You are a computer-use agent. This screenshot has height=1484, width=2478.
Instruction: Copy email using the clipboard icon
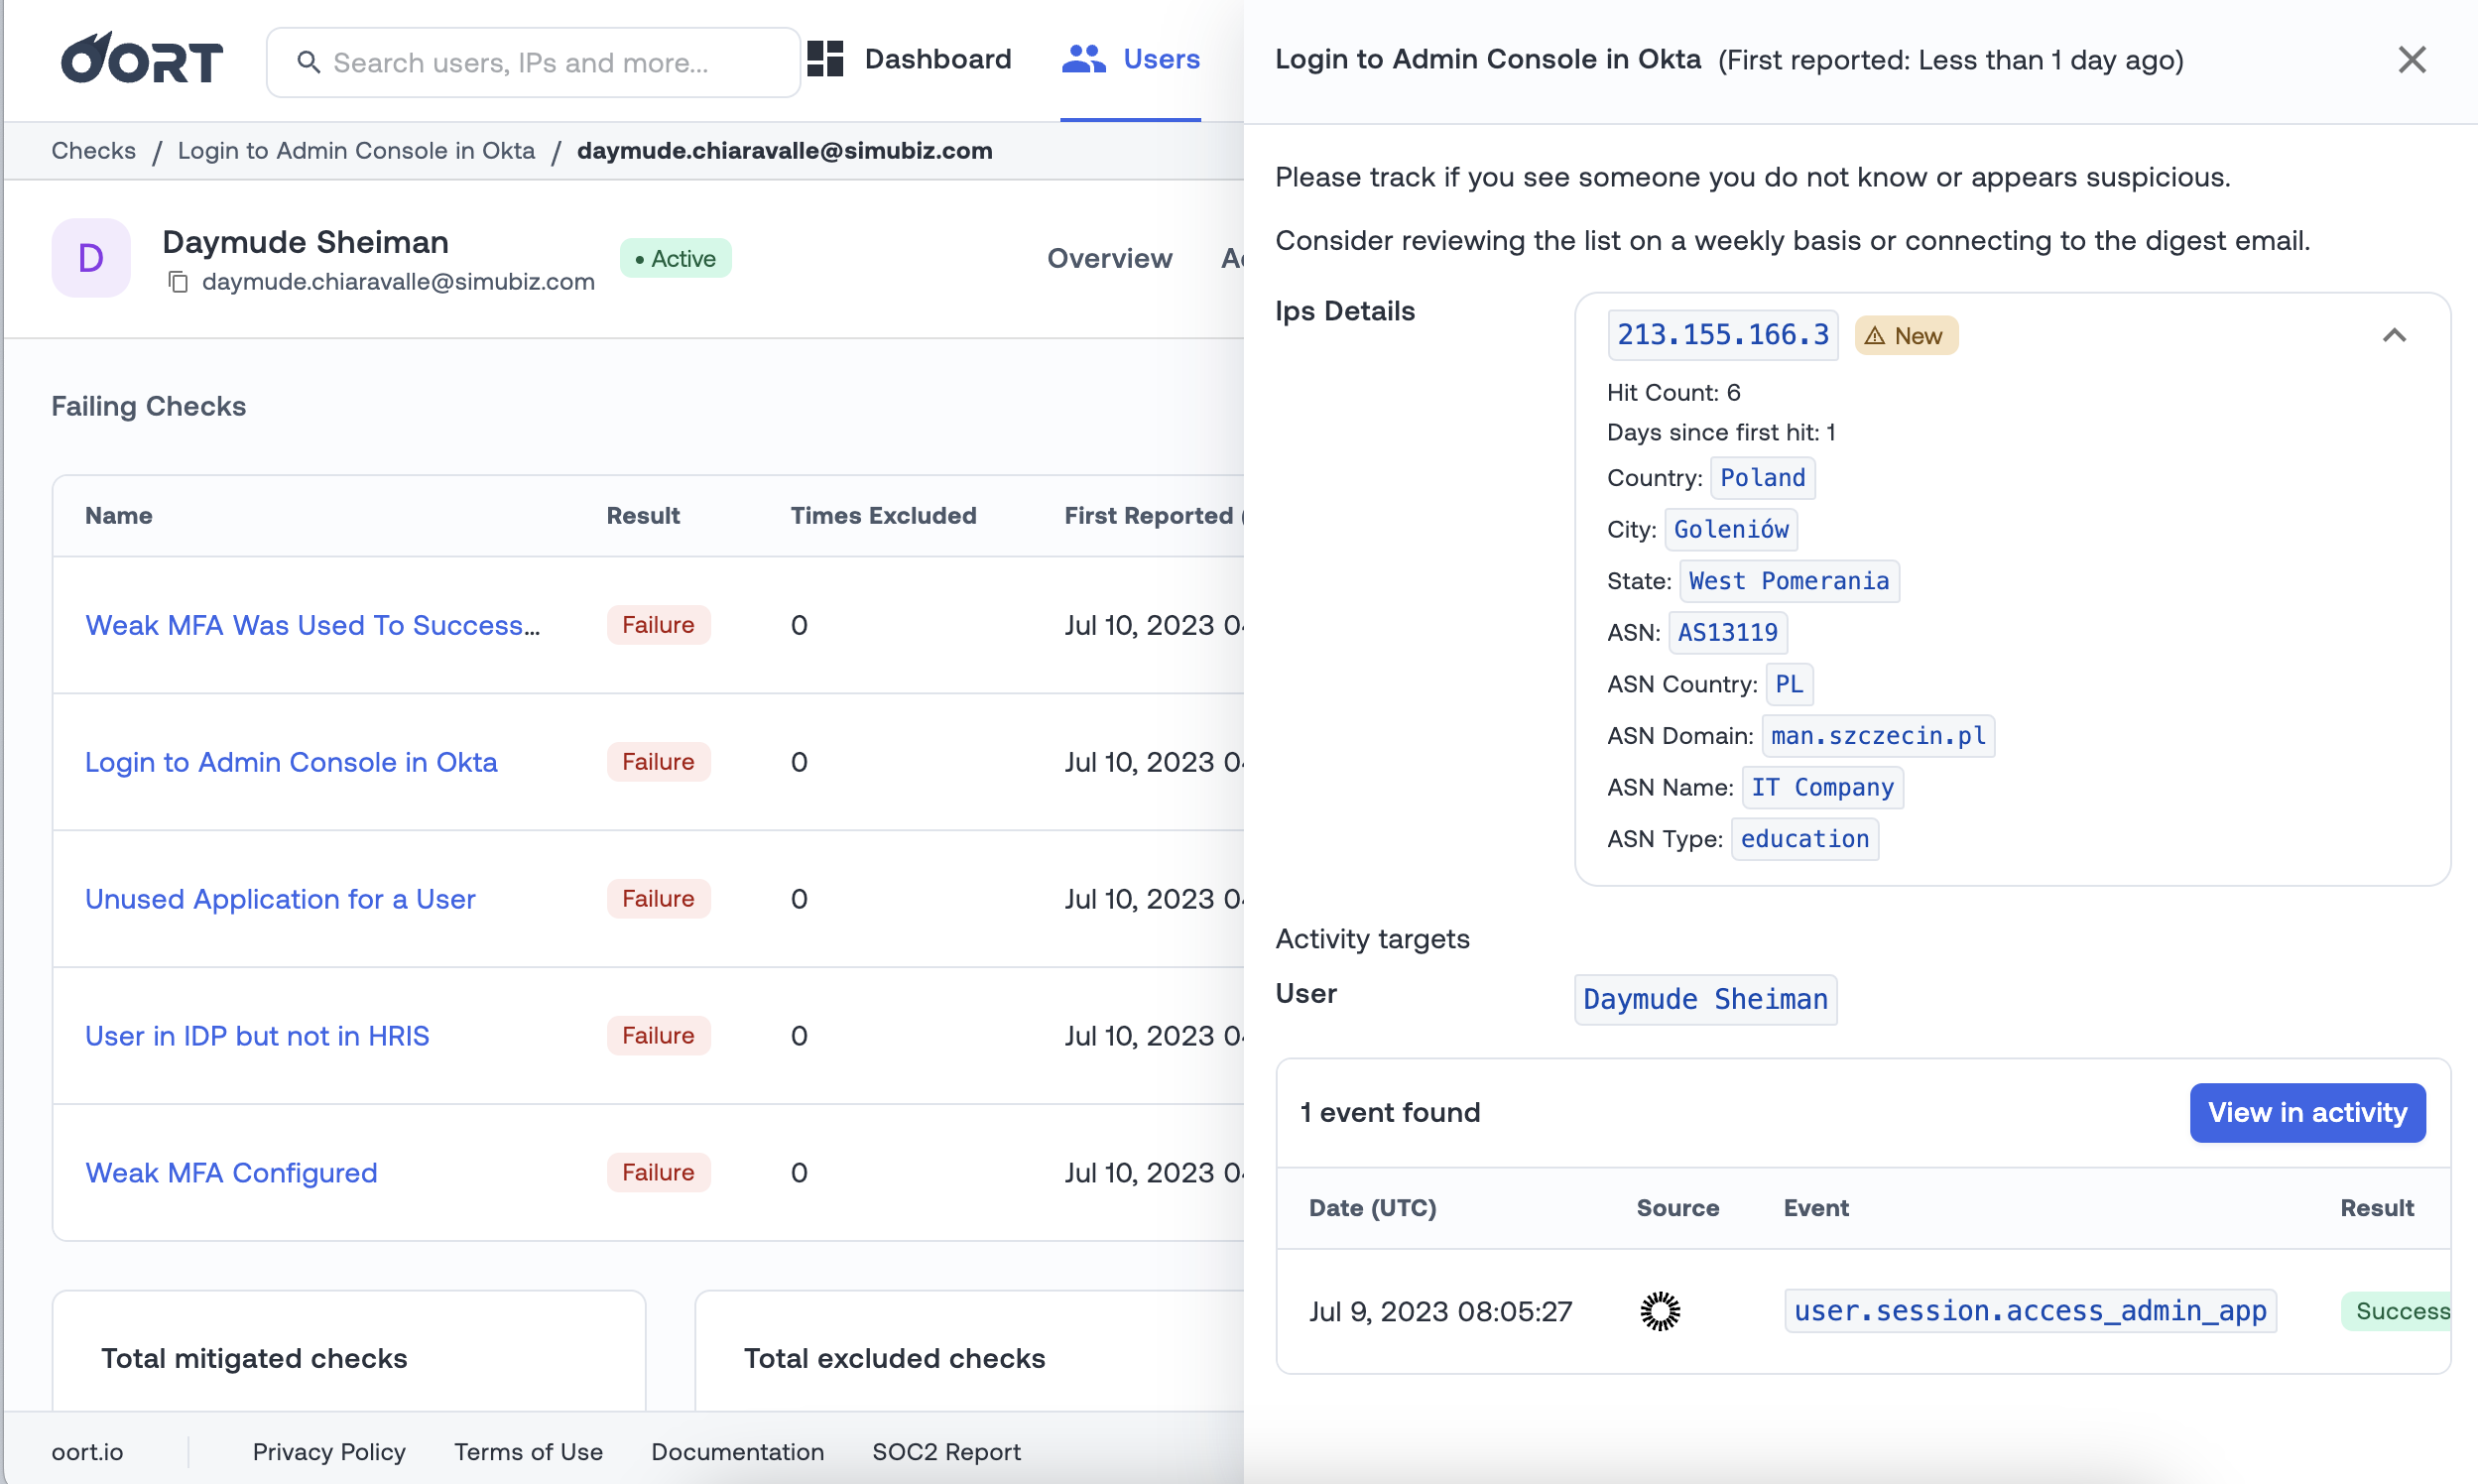coord(178,282)
